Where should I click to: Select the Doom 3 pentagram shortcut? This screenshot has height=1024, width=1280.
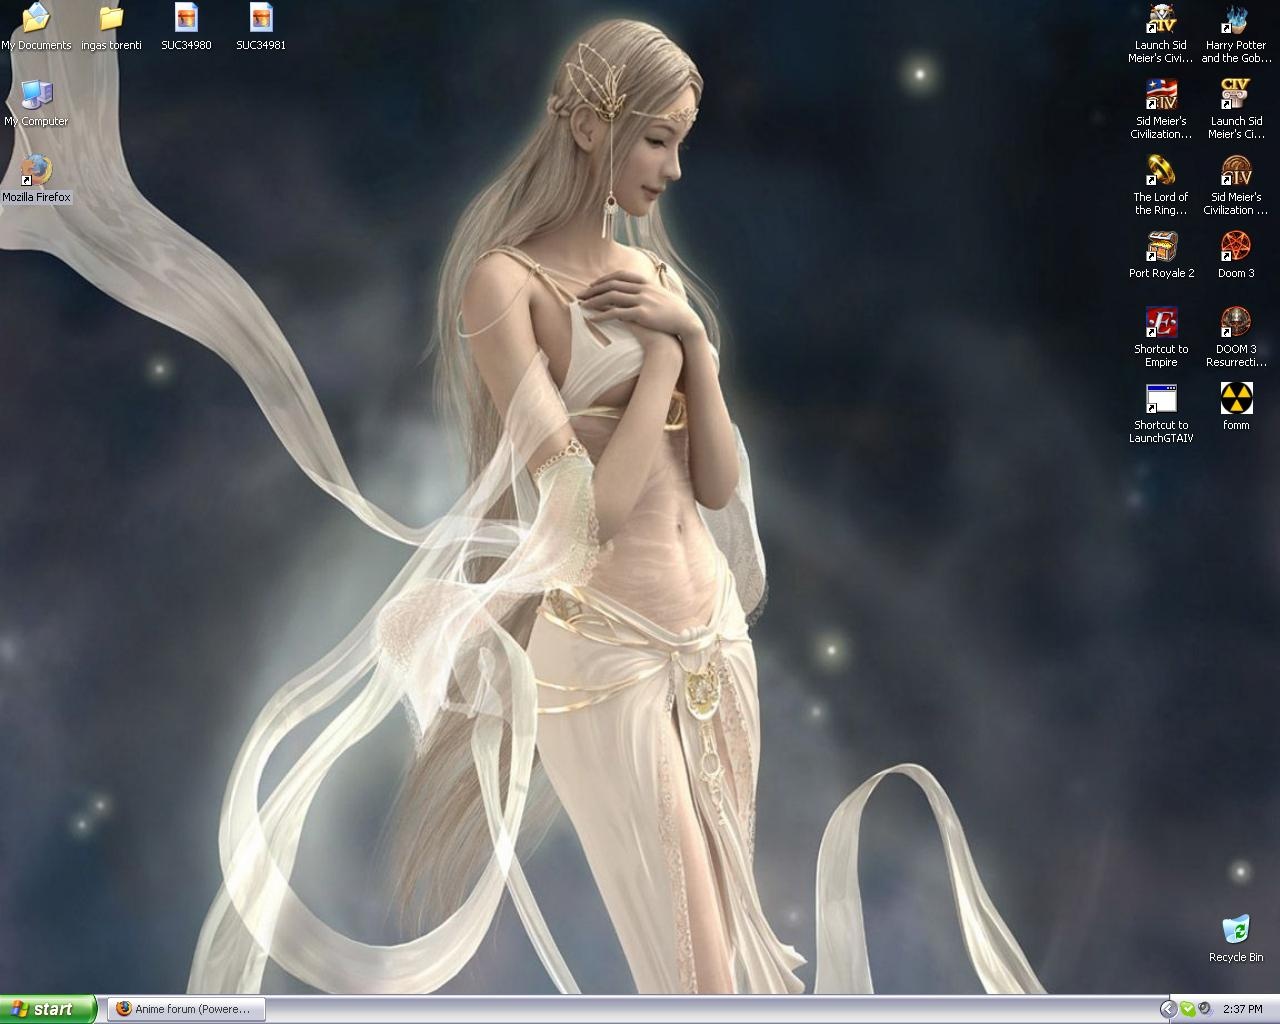click(x=1236, y=247)
